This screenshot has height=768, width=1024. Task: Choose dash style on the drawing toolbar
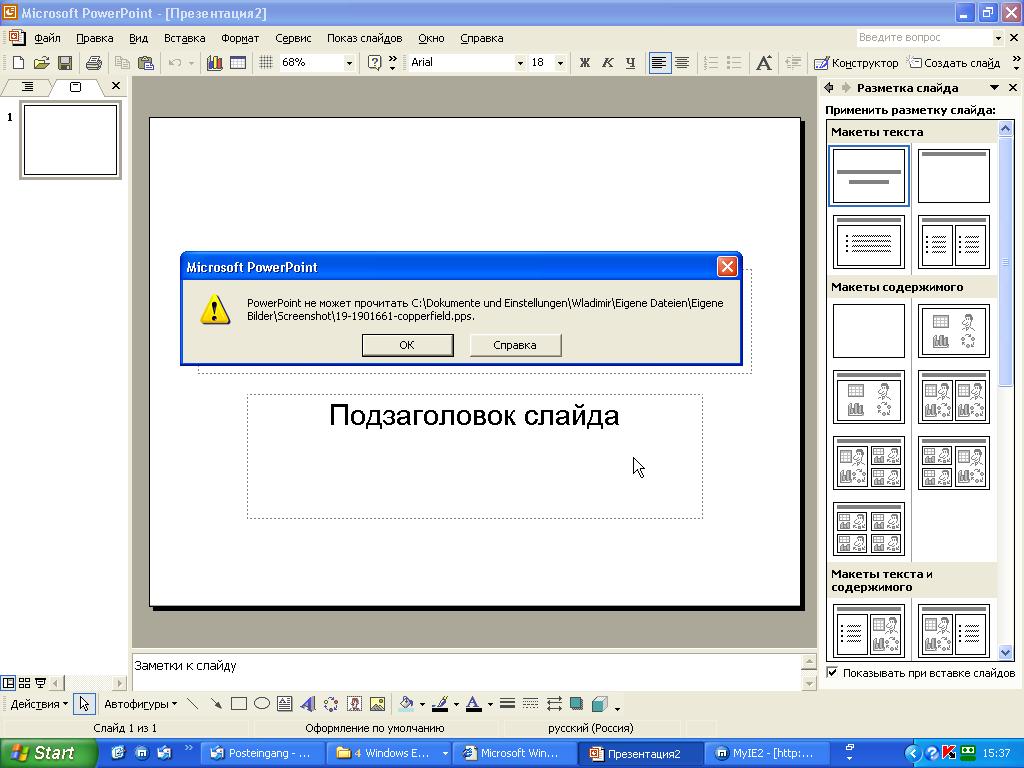click(531, 703)
